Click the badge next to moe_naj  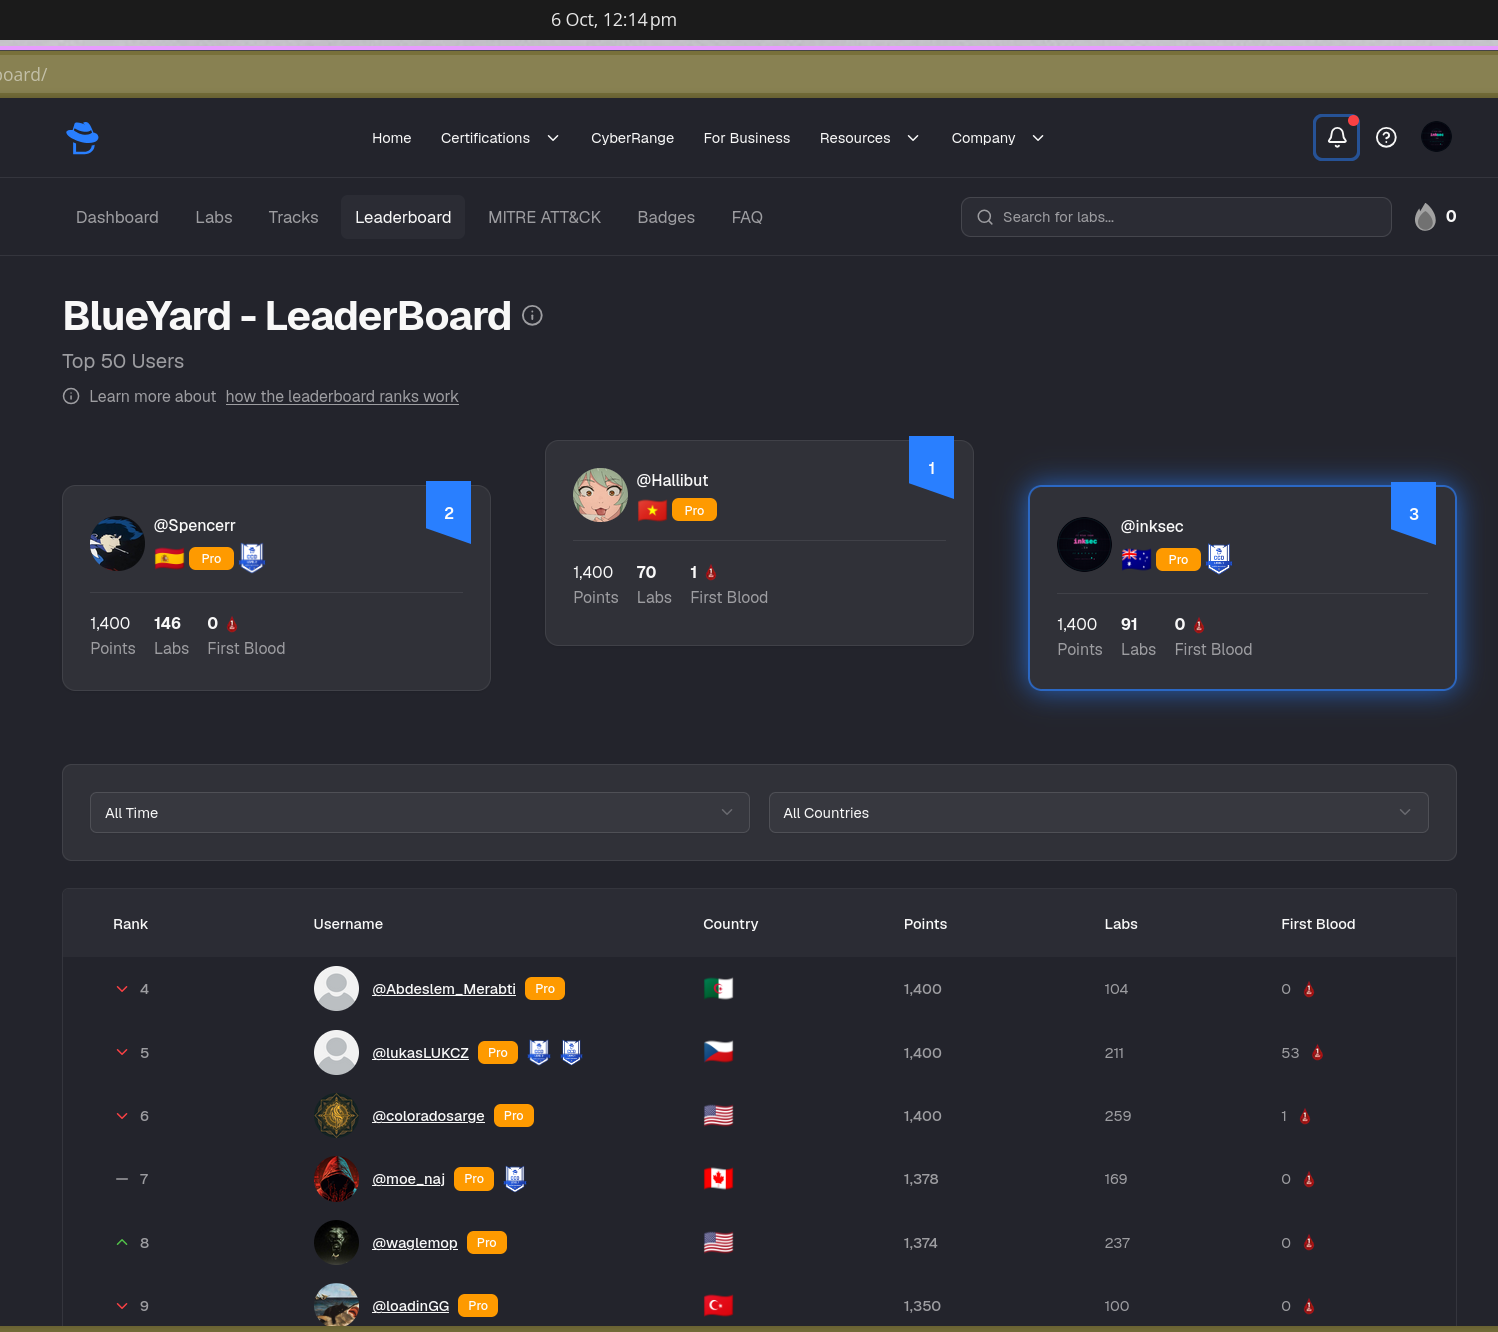click(x=515, y=1179)
